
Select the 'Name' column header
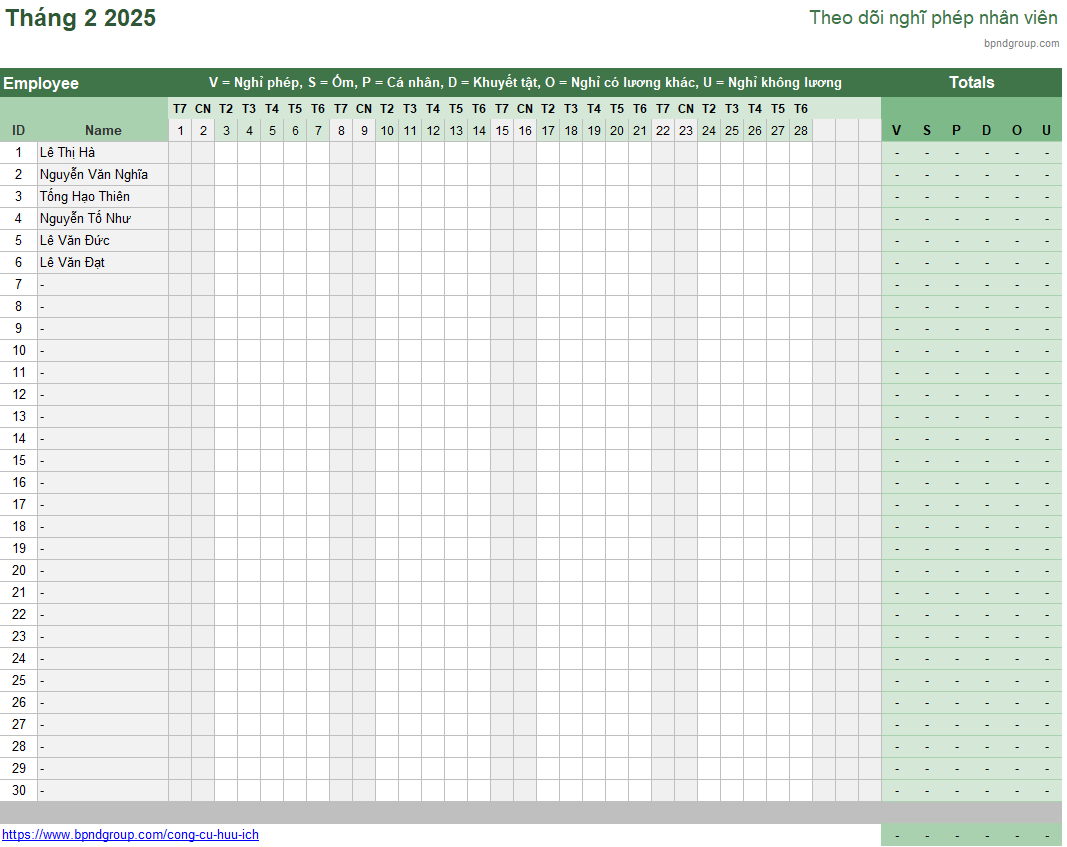(x=103, y=131)
